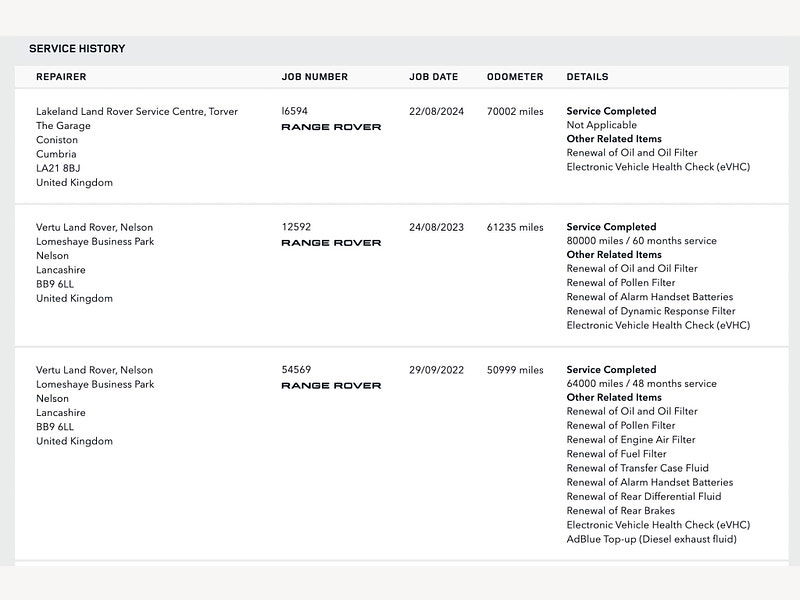
Task: Select the JOB NUMBER column header
Action: point(315,77)
